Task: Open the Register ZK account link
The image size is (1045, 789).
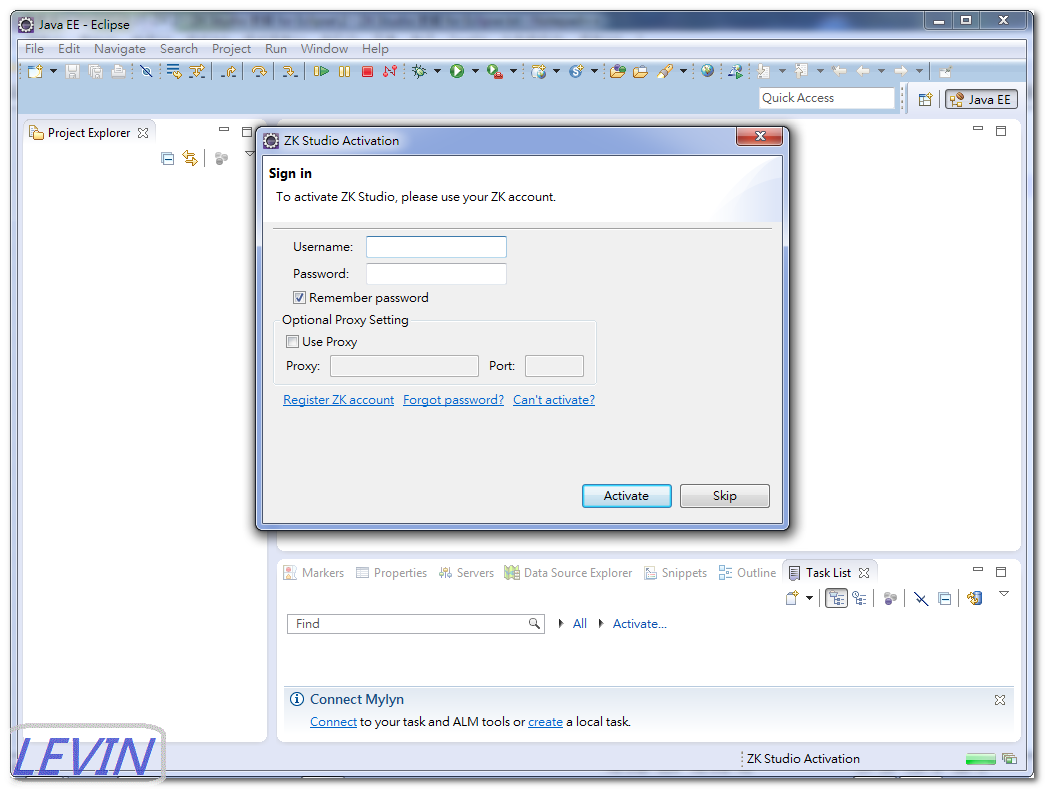Action: coord(339,400)
